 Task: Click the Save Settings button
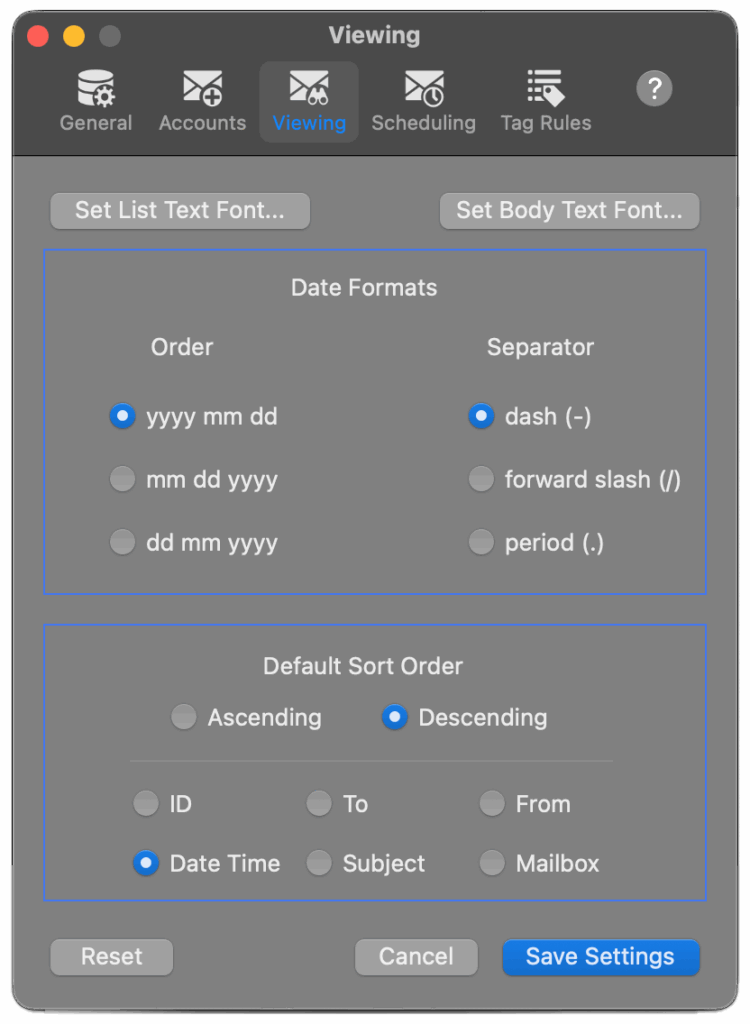[600, 957]
